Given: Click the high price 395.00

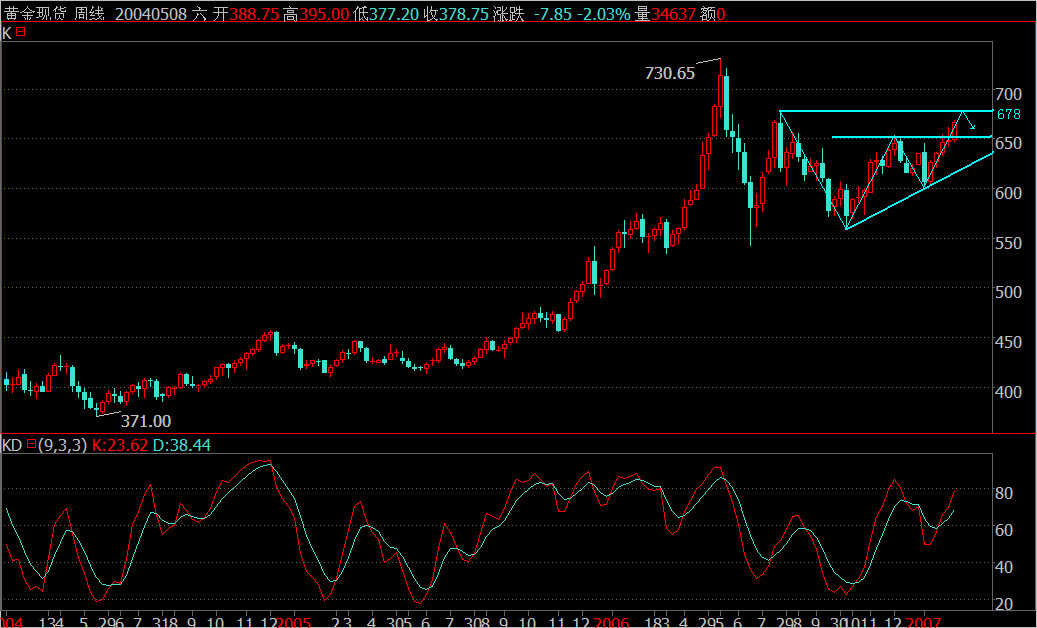Looking at the screenshot, I should click(324, 14).
